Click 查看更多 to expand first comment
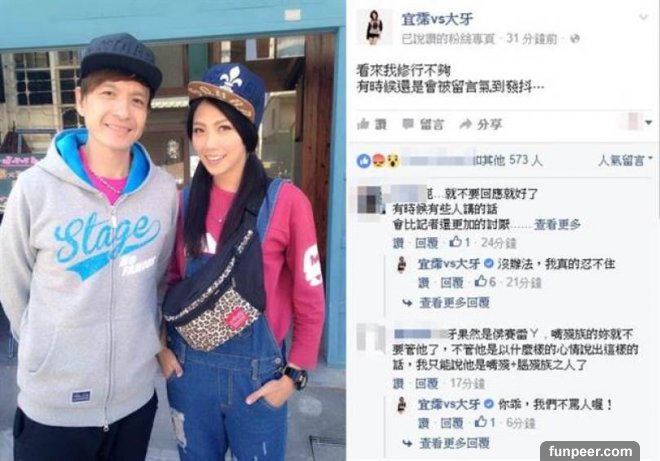Image resolution: width=660 pixels, height=461 pixels. (x=557, y=225)
